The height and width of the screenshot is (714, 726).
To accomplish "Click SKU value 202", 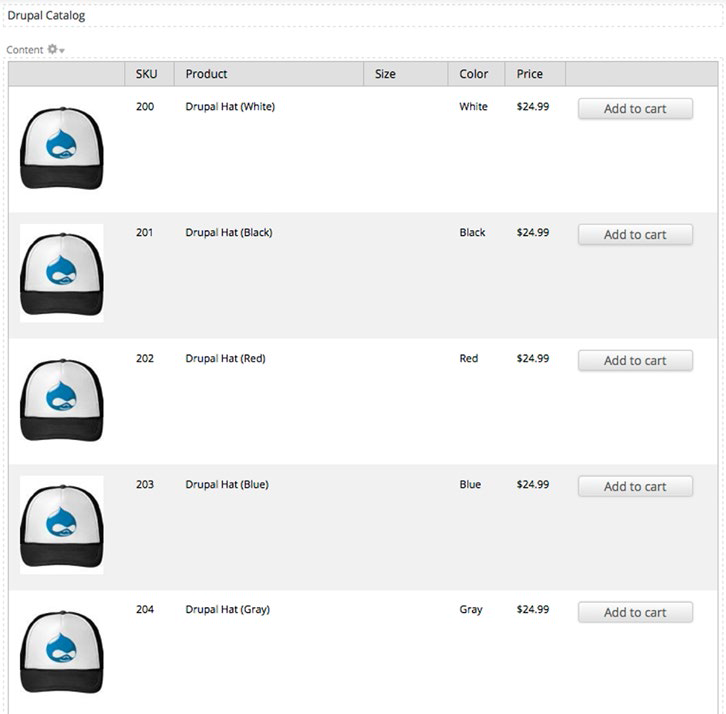I will point(145,358).
